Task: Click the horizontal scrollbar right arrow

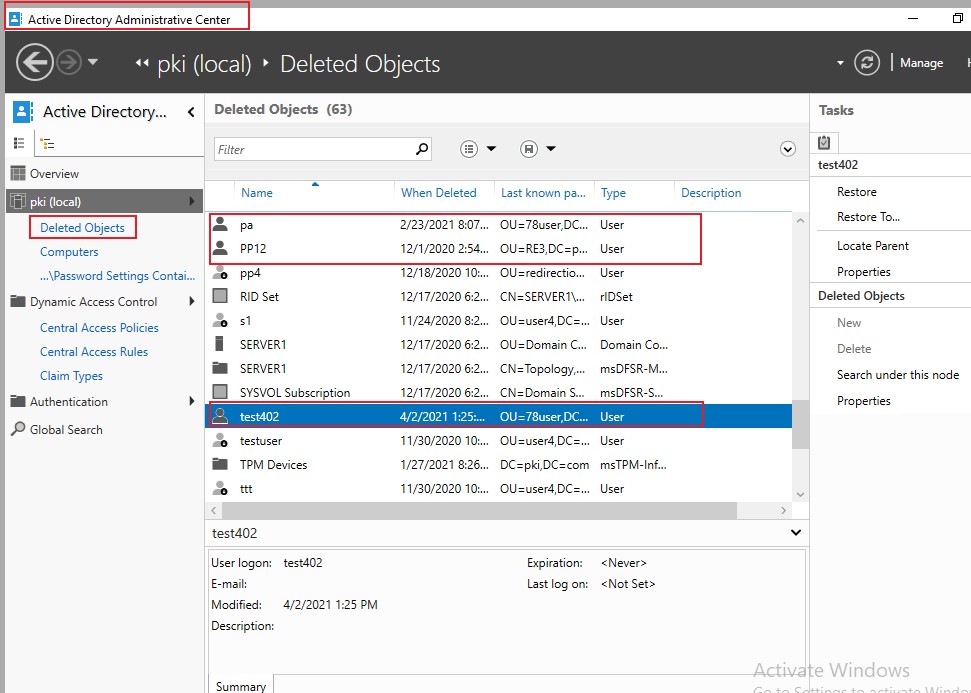Action: [783, 510]
